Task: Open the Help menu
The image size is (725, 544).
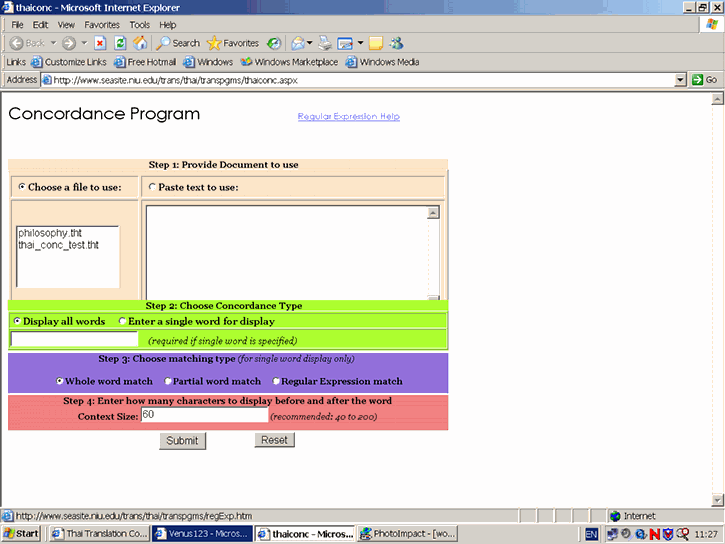Action: coord(167,25)
